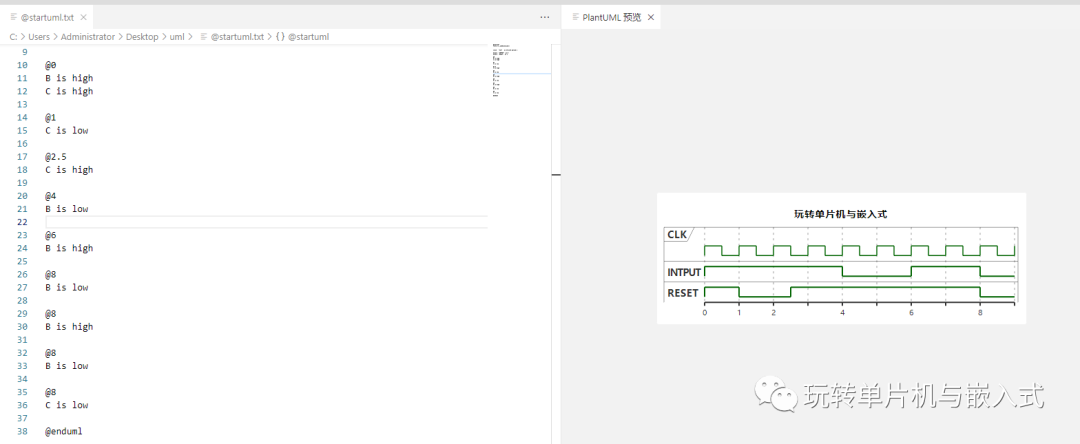Place cursor on '@2.5' line

point(56,156)
